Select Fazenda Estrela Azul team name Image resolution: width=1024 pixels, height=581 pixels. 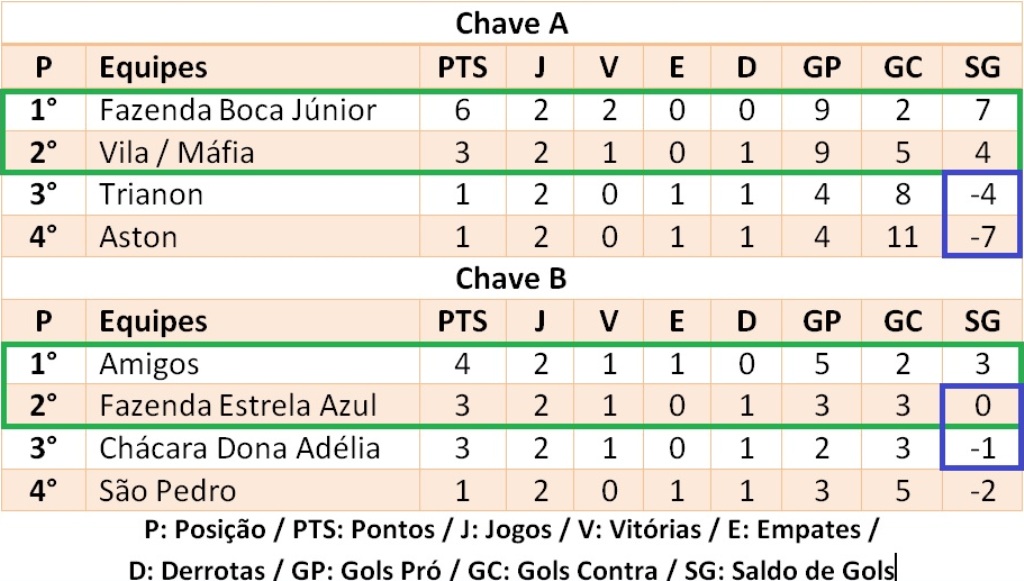(x=238, y=406)
